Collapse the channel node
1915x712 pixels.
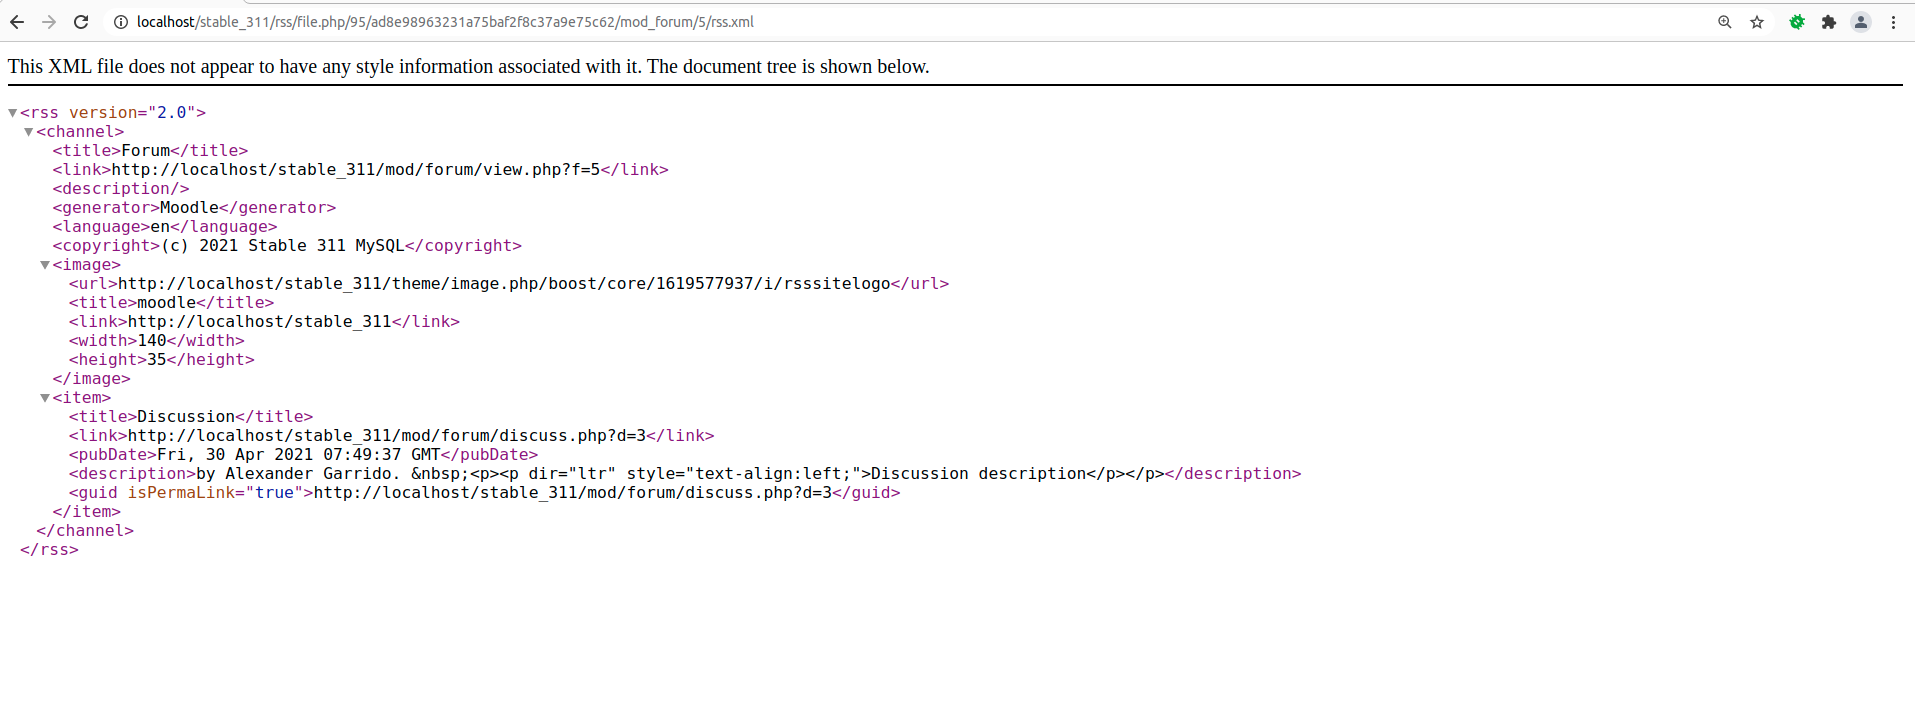tap(29, 132)
